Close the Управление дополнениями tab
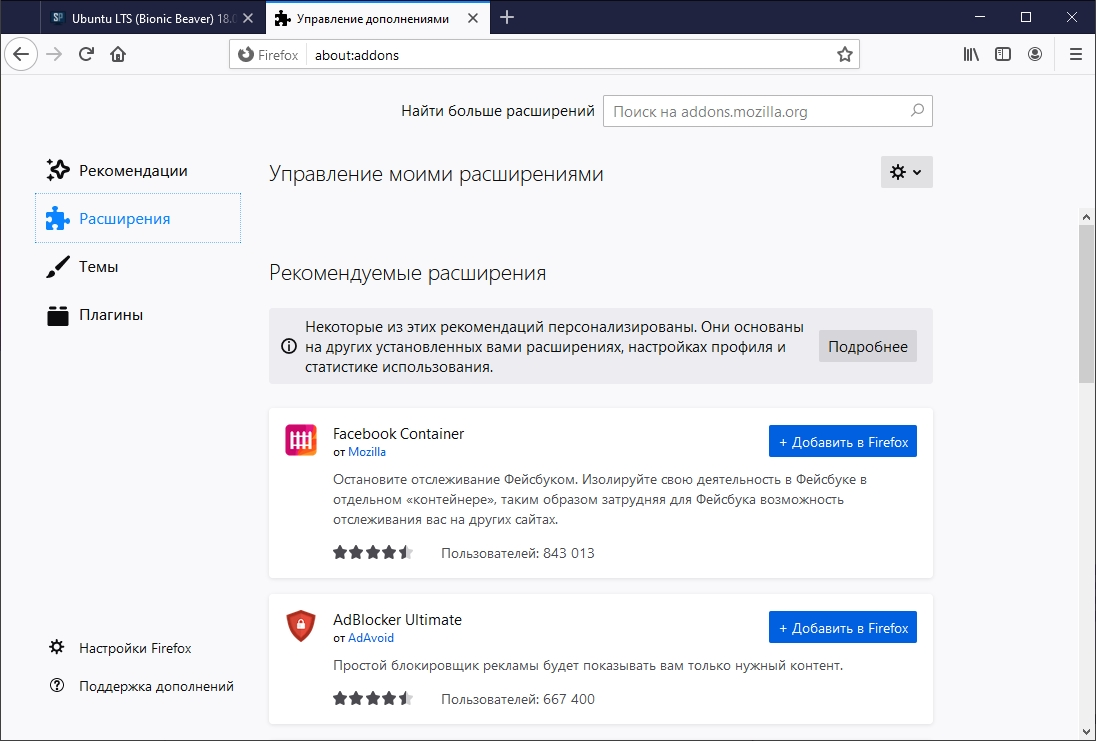The height and width of the screenshot is (741, 1096). [473, 18]
